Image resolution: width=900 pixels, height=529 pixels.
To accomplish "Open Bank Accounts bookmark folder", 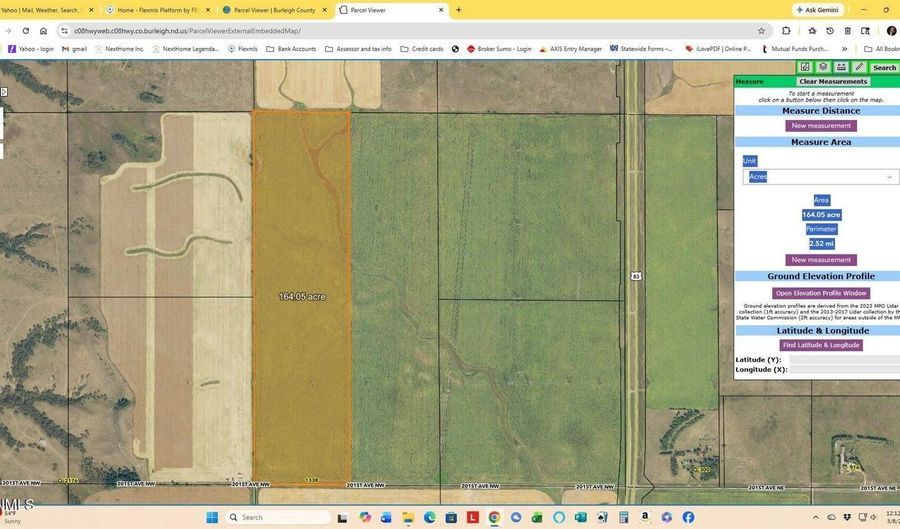I will tap(291, 49).
